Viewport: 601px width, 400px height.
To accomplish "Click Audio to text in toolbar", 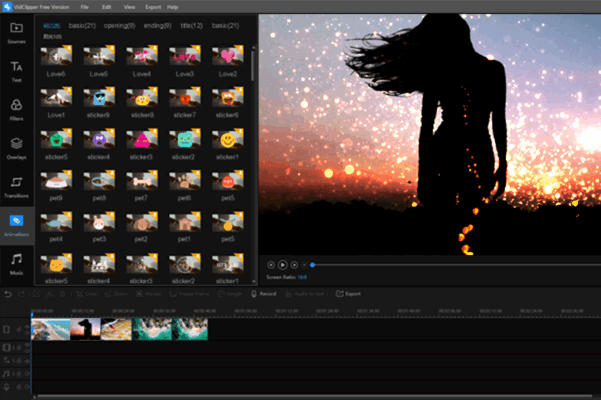I will tap(305, 294).
